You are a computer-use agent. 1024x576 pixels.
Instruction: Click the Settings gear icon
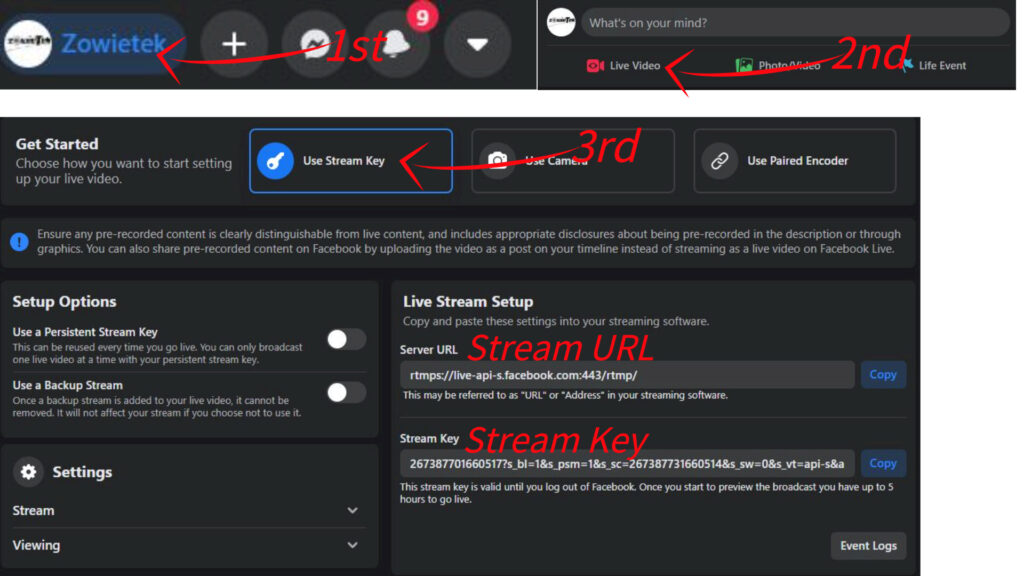[x=28, y=472]
